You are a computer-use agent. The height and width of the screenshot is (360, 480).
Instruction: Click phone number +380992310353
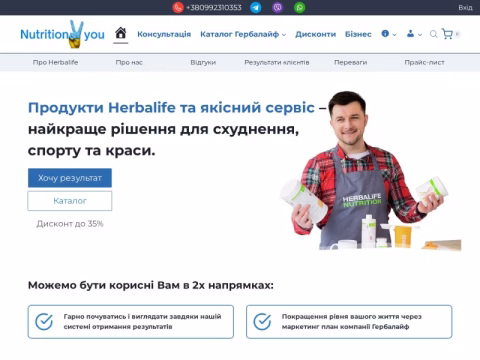point(214,7)
